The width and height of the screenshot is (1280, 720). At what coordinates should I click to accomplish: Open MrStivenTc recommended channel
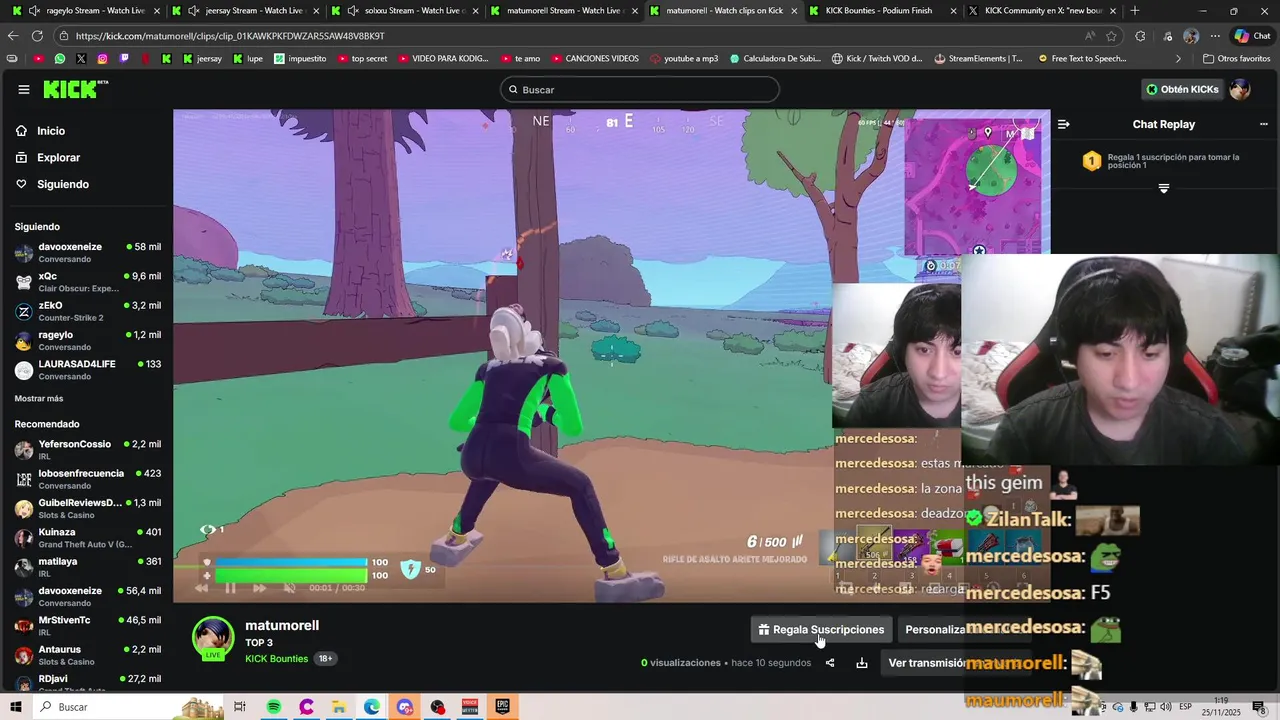(x=87, y=625)
